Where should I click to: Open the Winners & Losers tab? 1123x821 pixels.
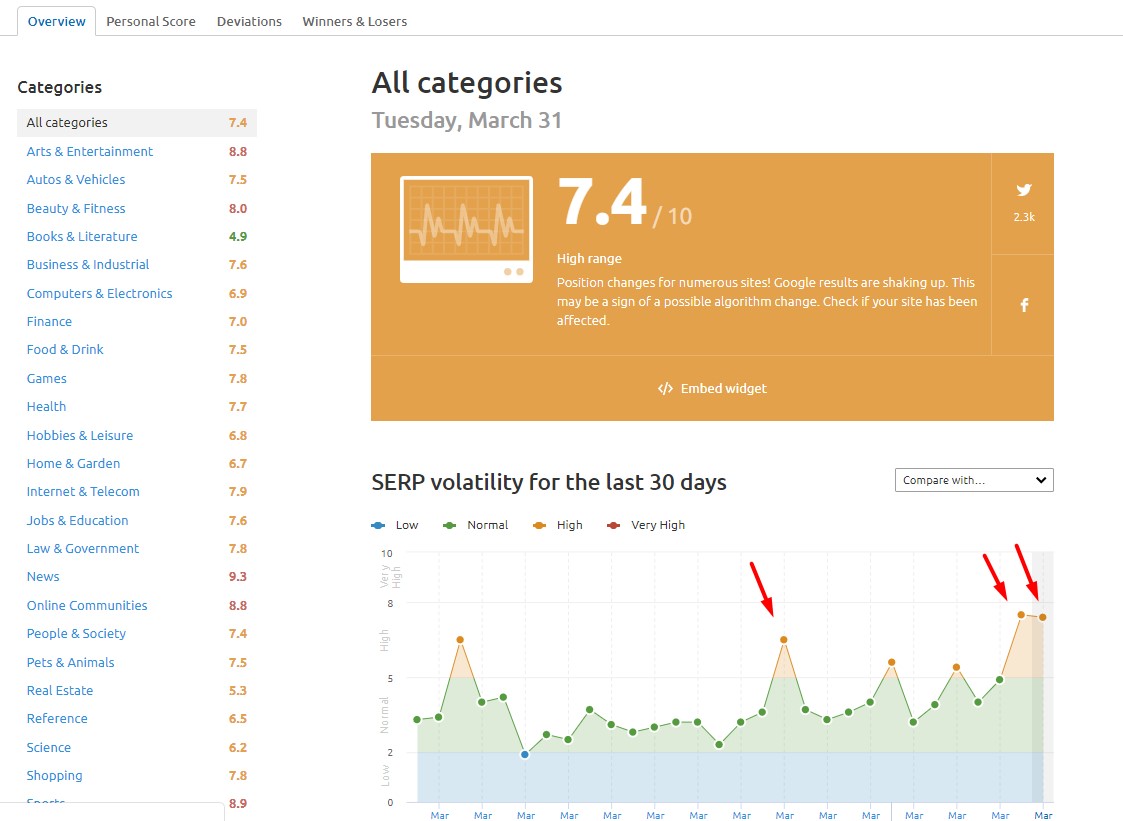pyautogui.click(x=354, y=21)
